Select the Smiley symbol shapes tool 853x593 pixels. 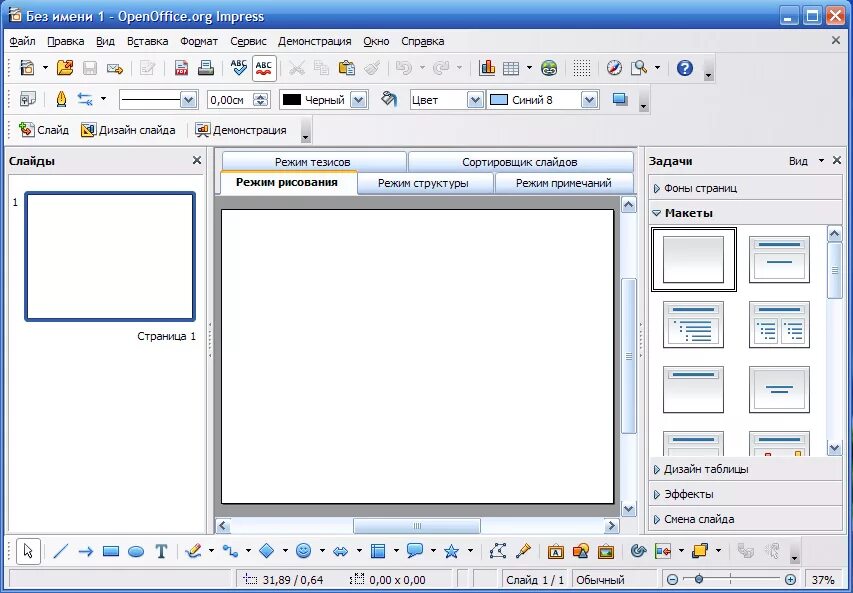304,552
